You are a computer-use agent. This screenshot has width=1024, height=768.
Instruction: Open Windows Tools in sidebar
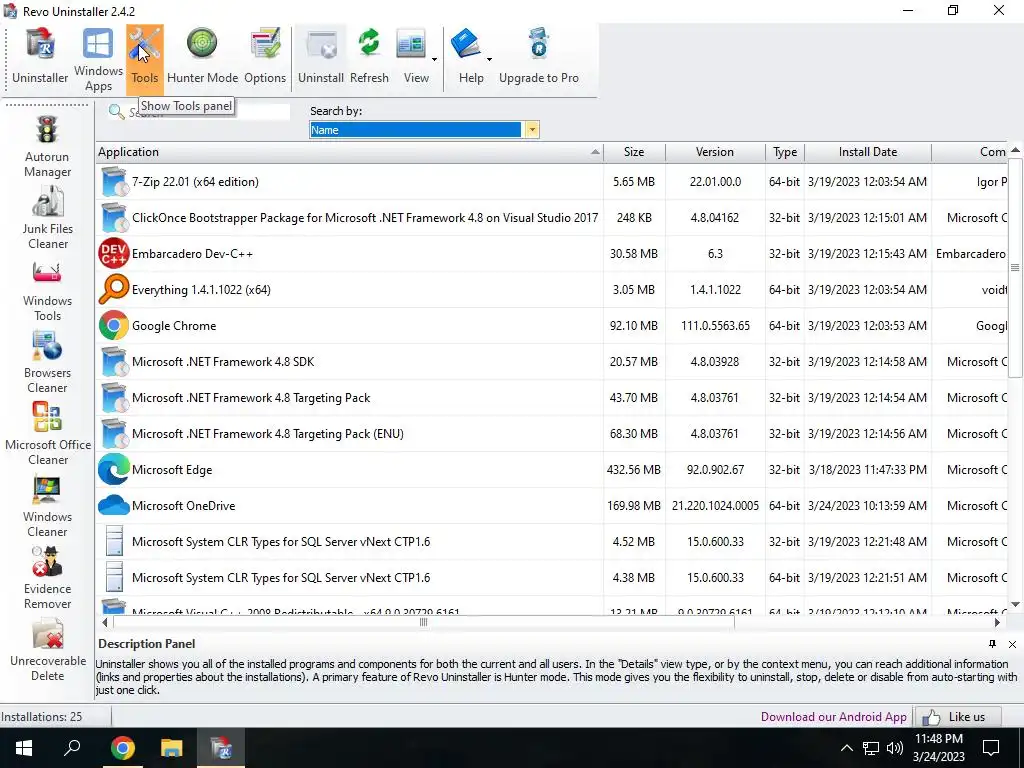47,291
